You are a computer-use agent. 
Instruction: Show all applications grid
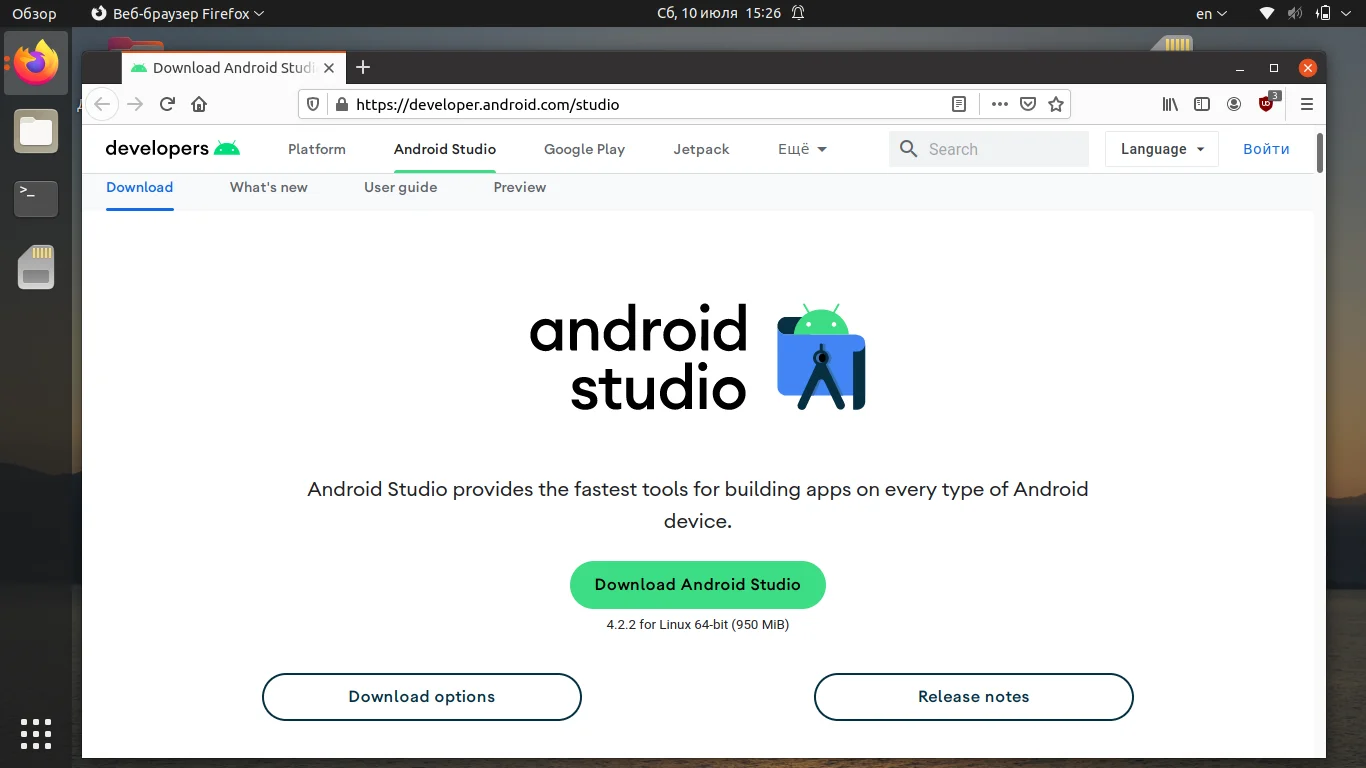coord(36,734)
